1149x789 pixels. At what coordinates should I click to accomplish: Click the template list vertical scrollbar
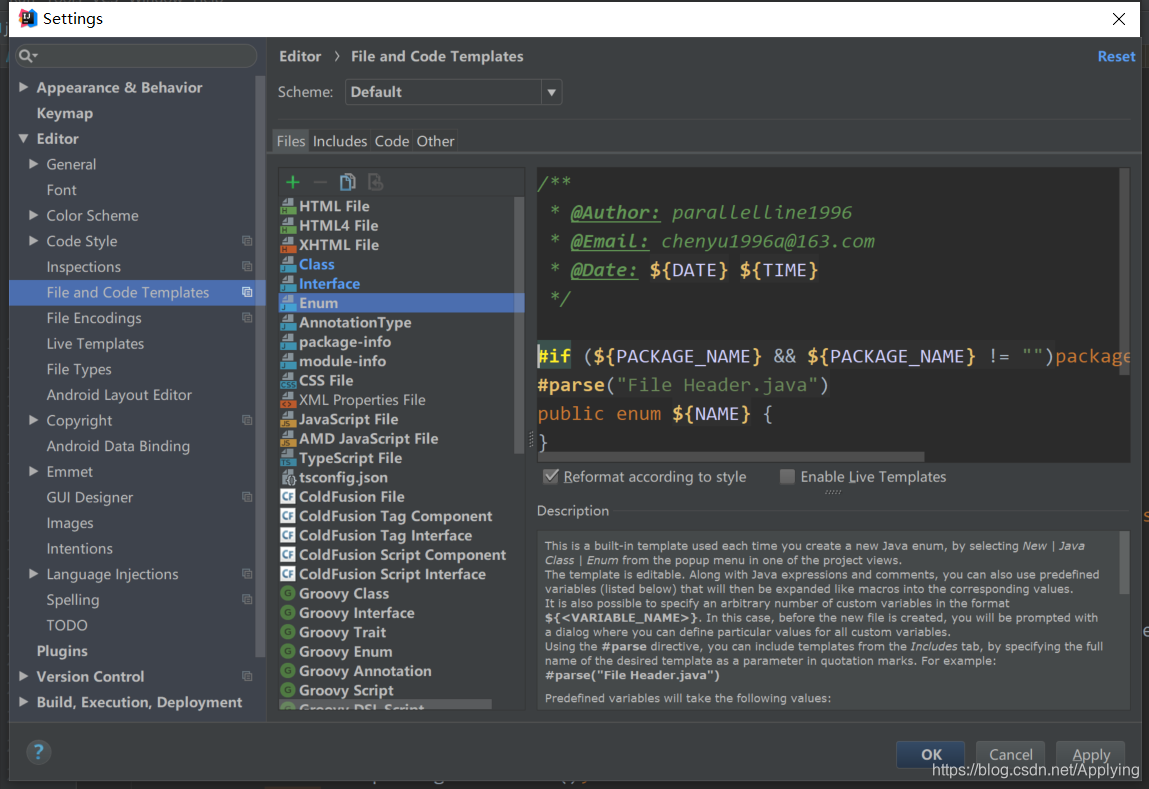click(x=520, y=325)
